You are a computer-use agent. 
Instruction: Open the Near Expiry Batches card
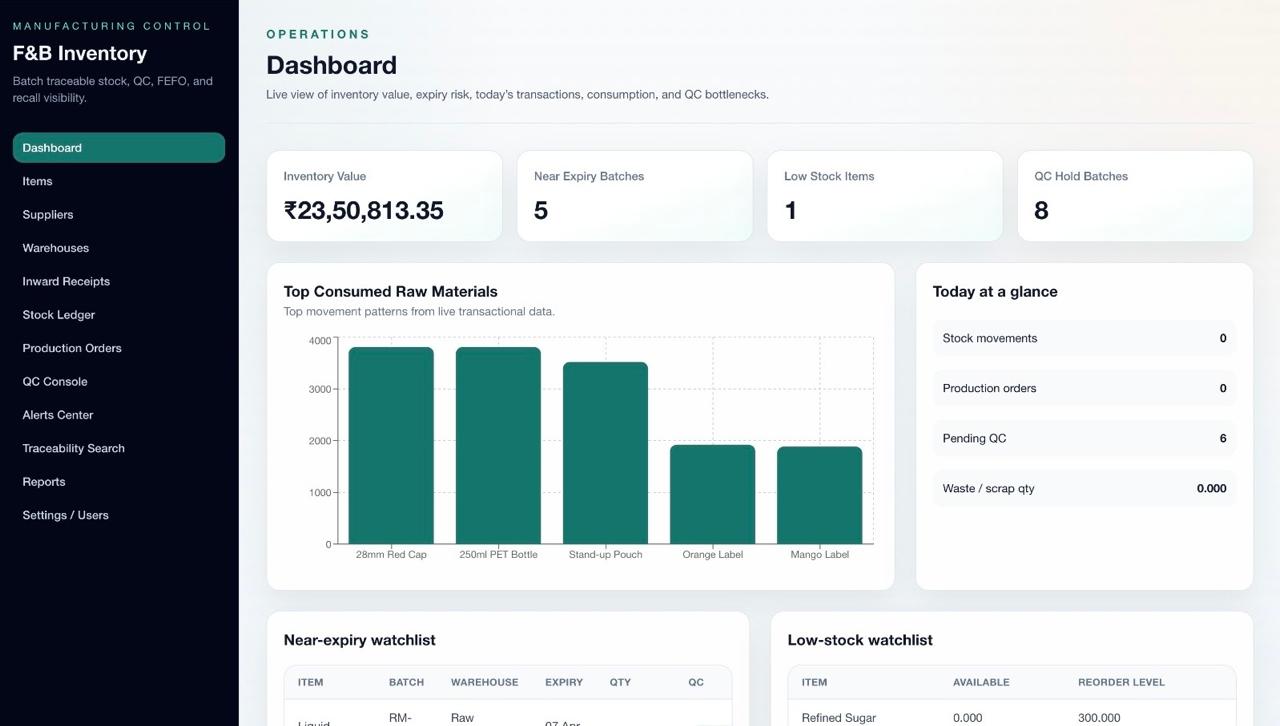(x=634, y=195)
